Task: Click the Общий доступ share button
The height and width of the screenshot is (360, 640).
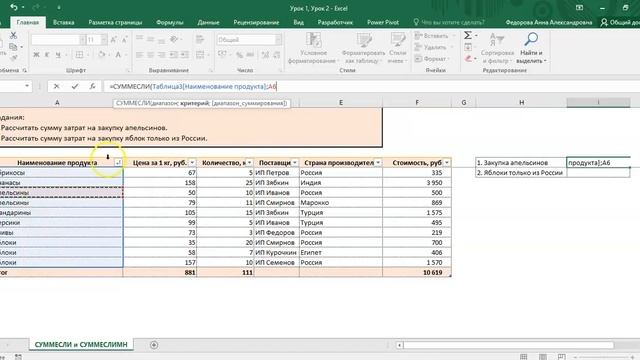Action: click(x=620, y=22)
